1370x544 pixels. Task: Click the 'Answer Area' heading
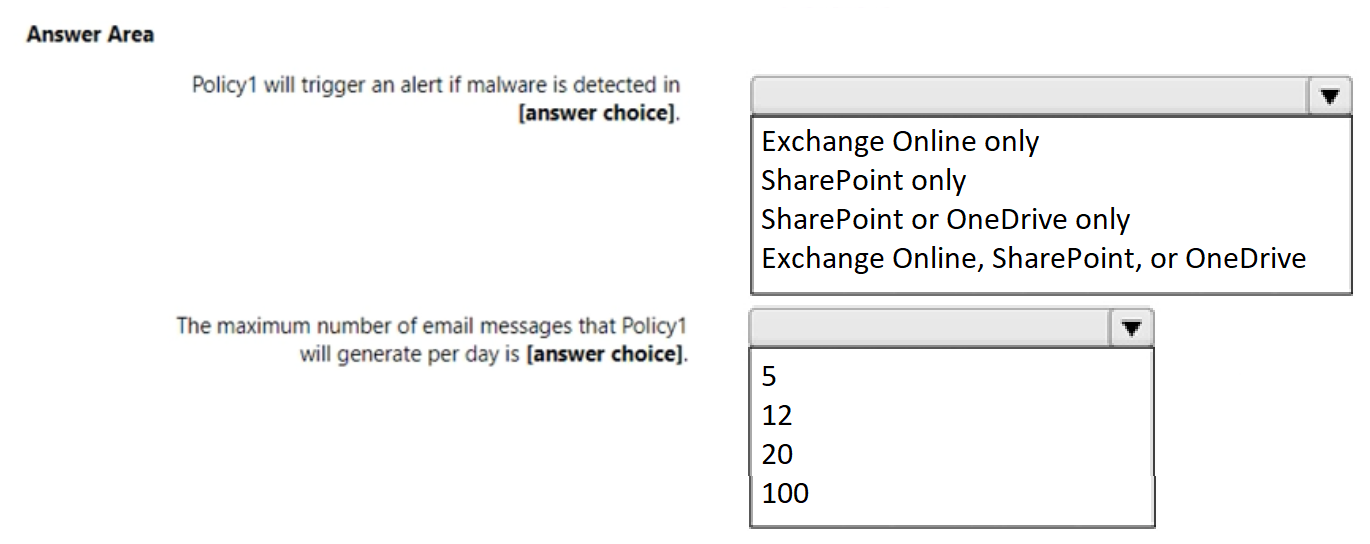point(90,35)
